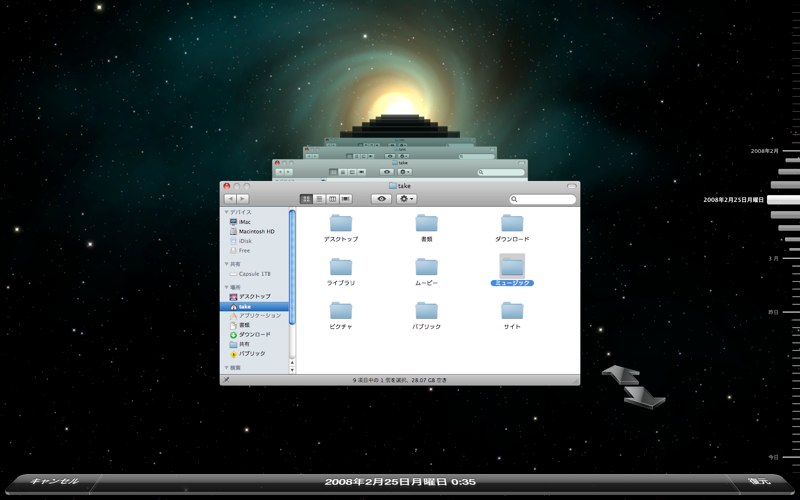Collapse the 検索 sidebar section
800x500 pixels.
(x=227, y=367)
